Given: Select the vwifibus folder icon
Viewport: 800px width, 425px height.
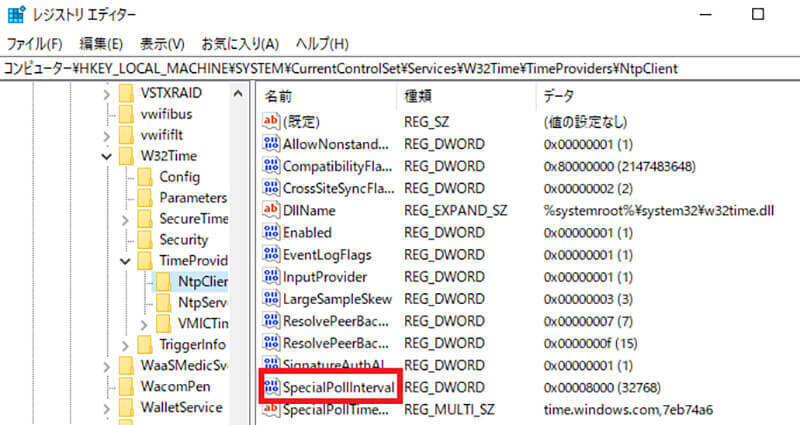Looking at the screenshot, I should tap(126, 114).
